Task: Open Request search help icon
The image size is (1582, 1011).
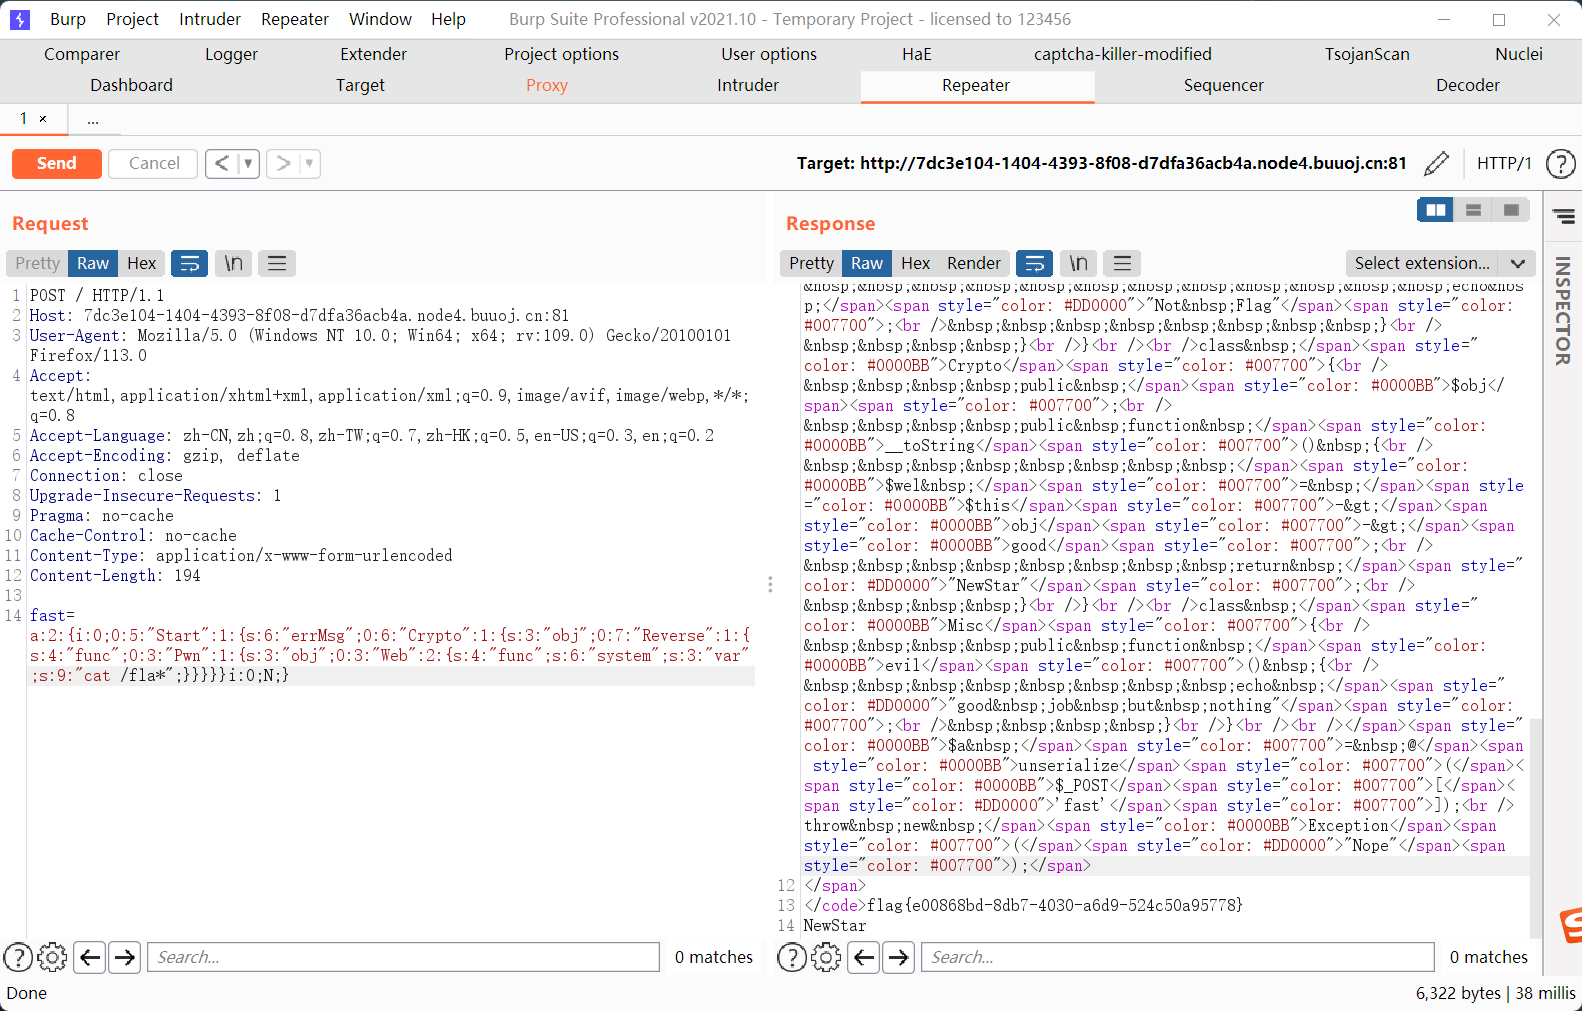Action: 18,957
